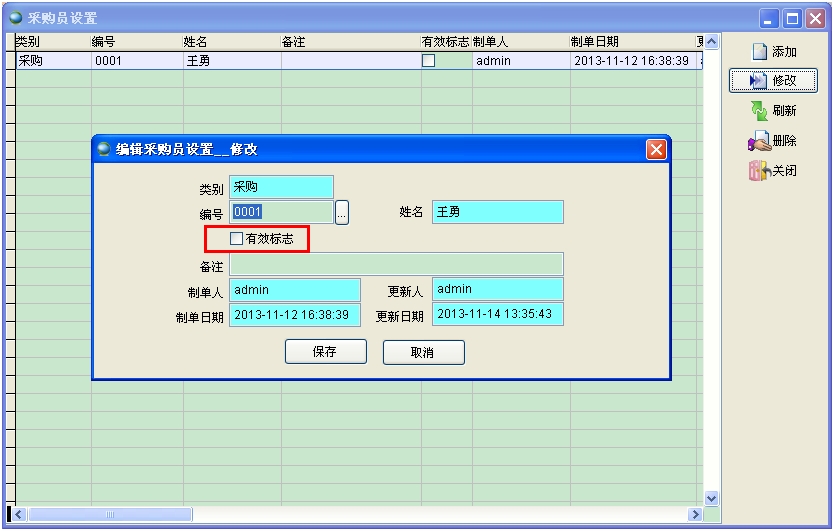Click the 关闭 (Close) icon button in sidebar
Image resolution: width=834 pixels, height=531 pixels.
coord(773,171)
